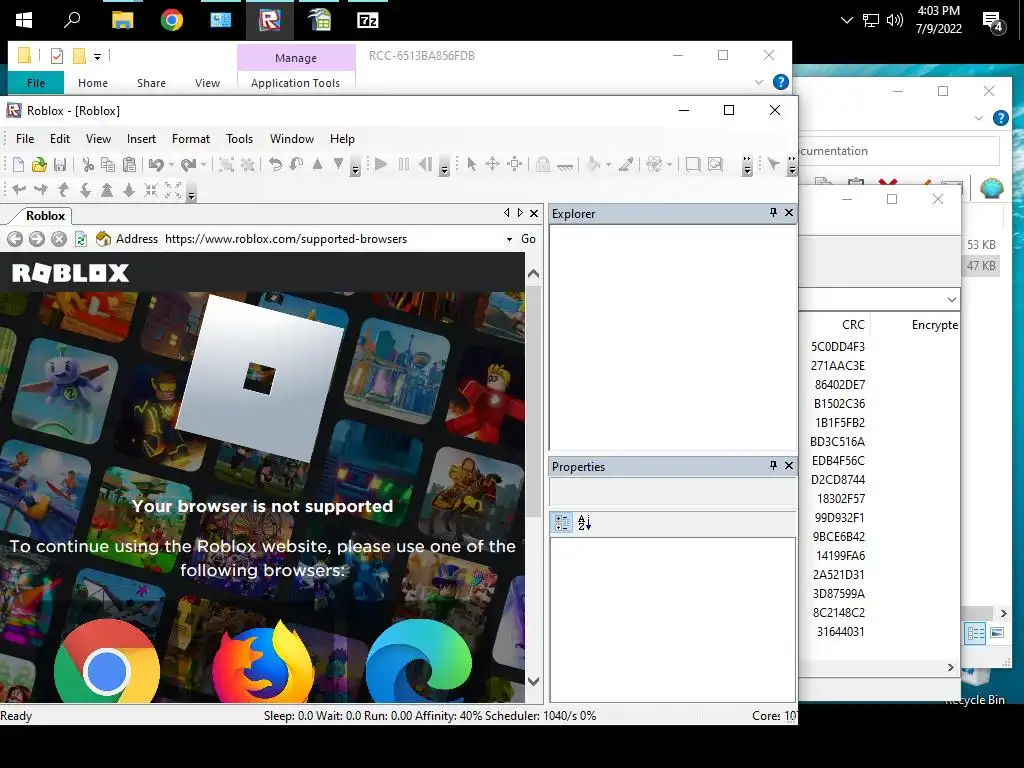
Task: Create a new file with the New toolbar icon
Action: tap(18, 165)
